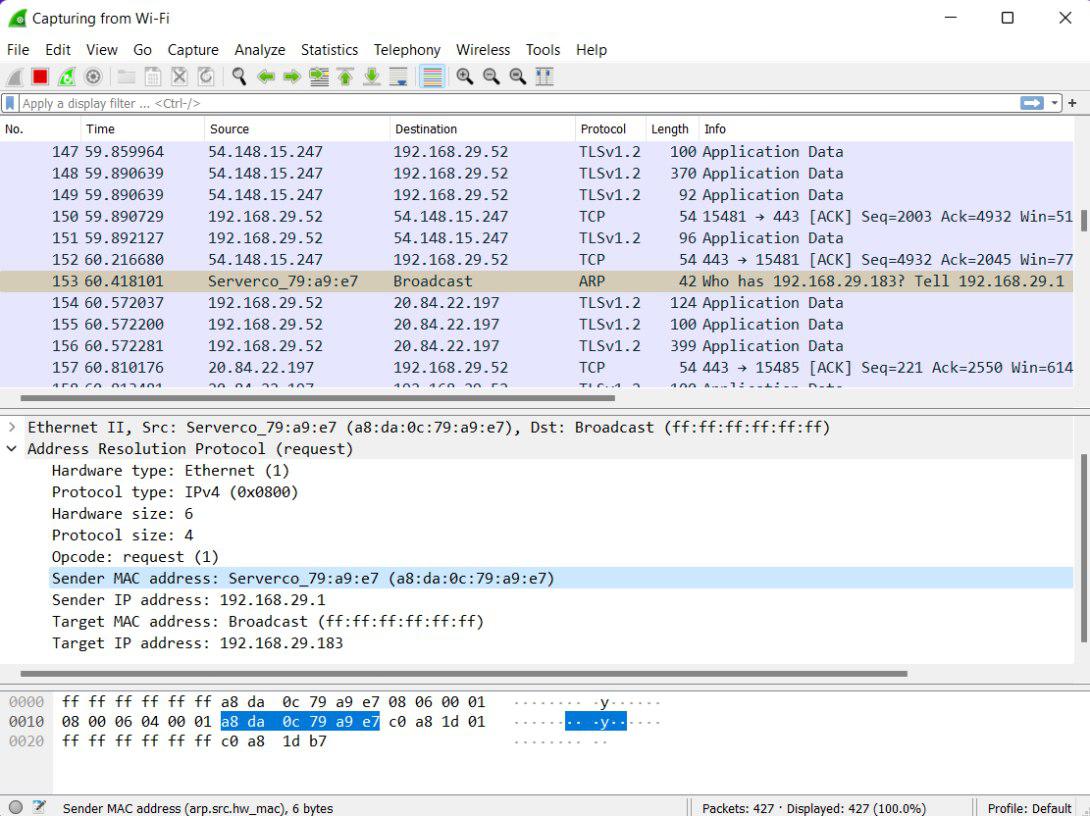Click the resize columns icon

(x=544, y=76)
